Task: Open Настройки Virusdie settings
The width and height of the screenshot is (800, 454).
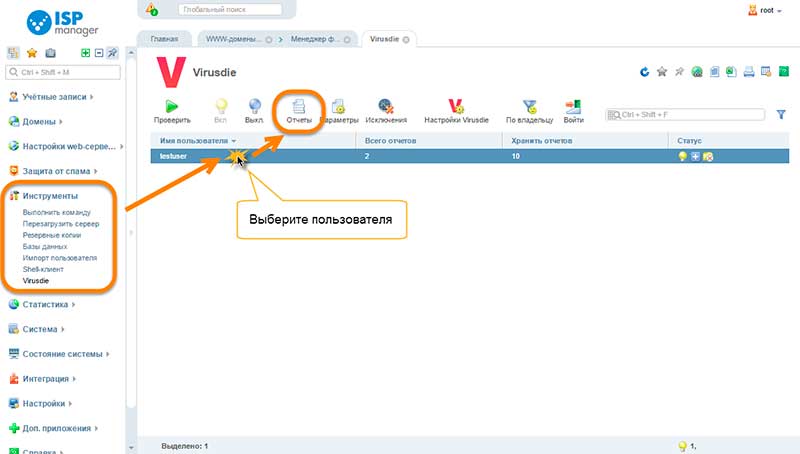Action: [456, 112]
